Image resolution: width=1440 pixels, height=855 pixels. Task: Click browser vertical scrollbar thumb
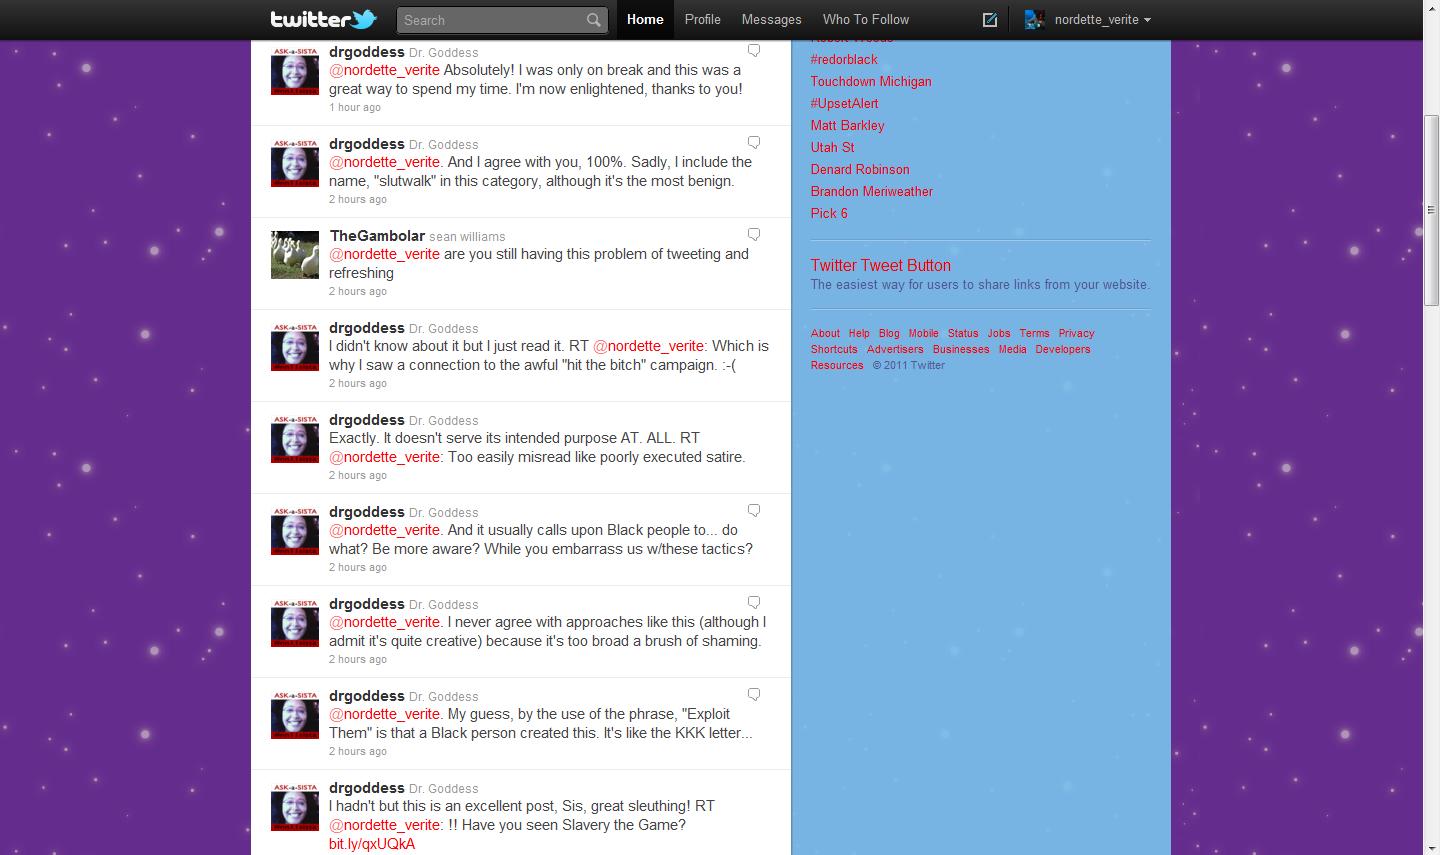pos(1431,210)
